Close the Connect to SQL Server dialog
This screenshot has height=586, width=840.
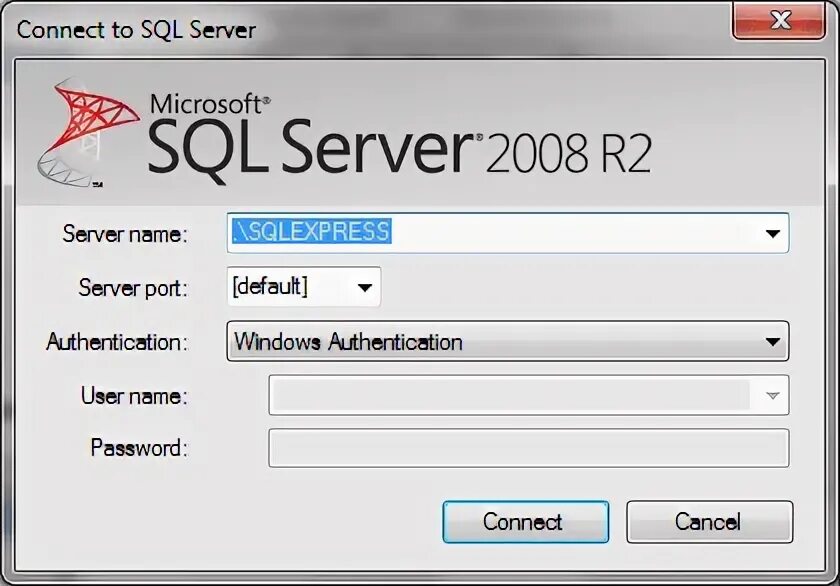[778, 20]
